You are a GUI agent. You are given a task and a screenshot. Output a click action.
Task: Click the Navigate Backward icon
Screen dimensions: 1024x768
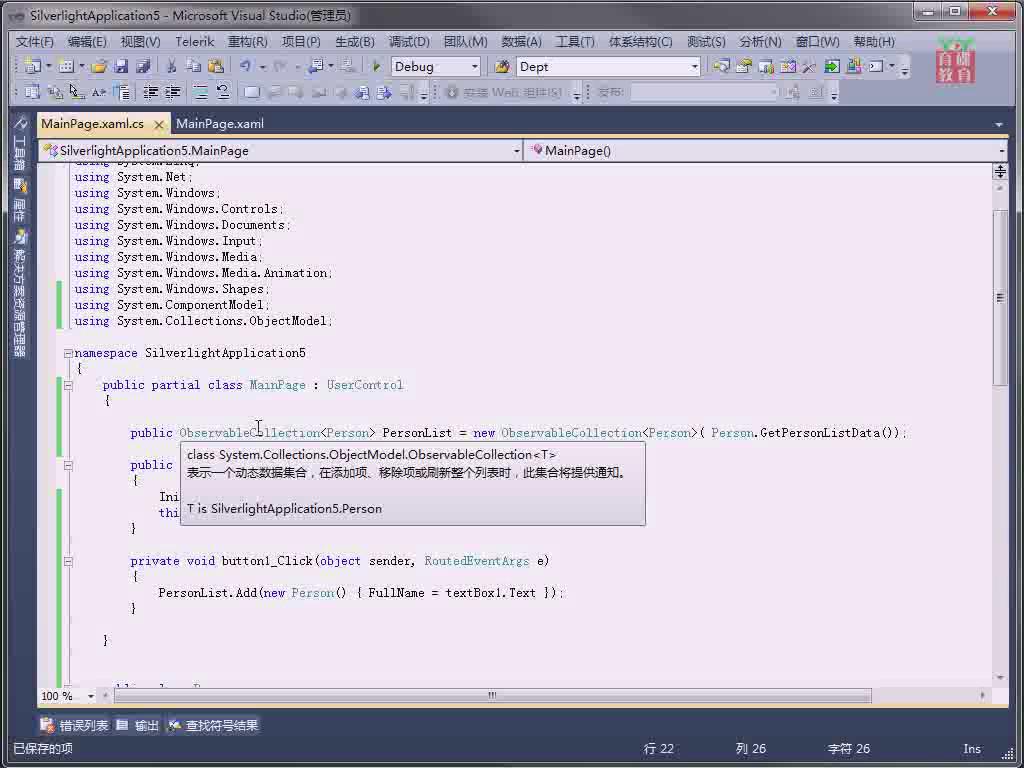(318, 66)
